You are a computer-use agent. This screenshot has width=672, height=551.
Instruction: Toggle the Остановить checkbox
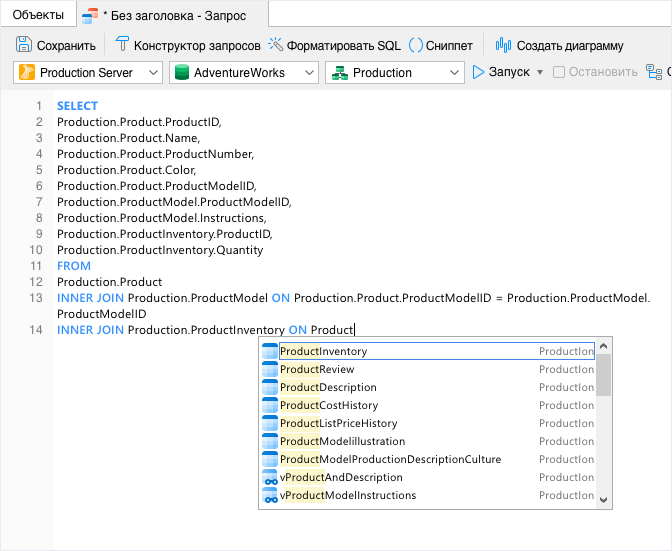coord(559,72)
